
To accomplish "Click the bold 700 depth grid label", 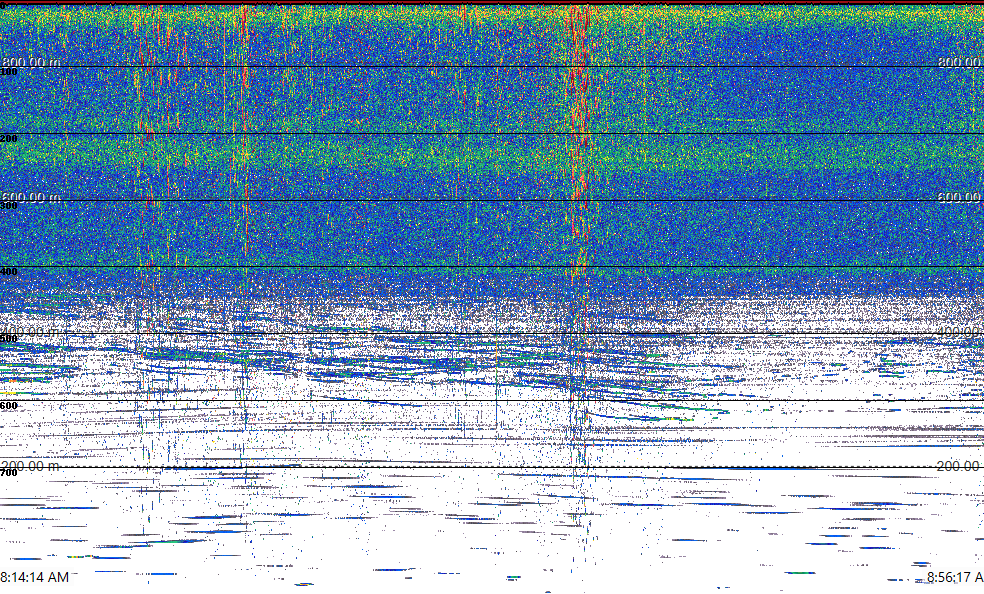I will point(9,473).
